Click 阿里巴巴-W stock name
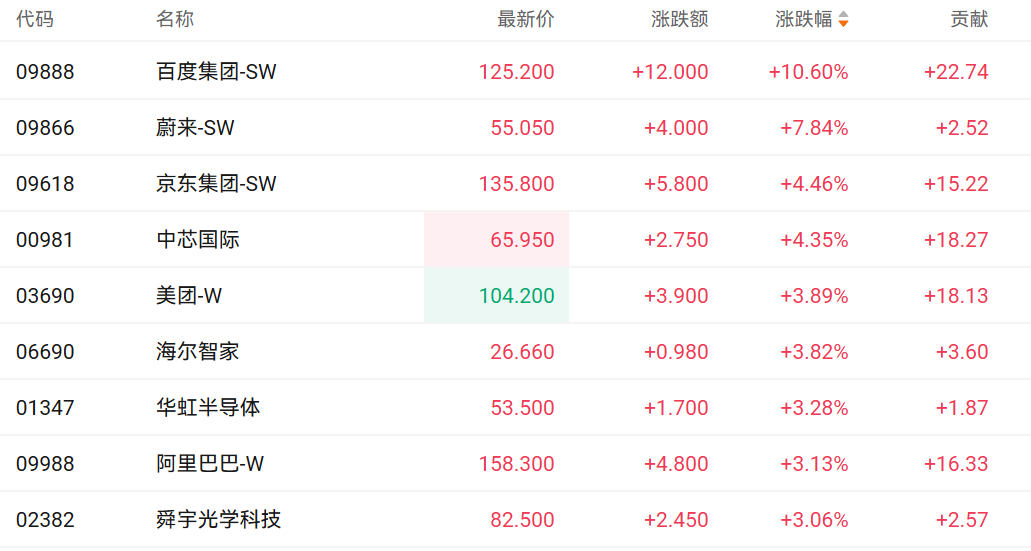The height and width of the screenshot is (551, 1031). pyautogui.click(x=210, y=464)
